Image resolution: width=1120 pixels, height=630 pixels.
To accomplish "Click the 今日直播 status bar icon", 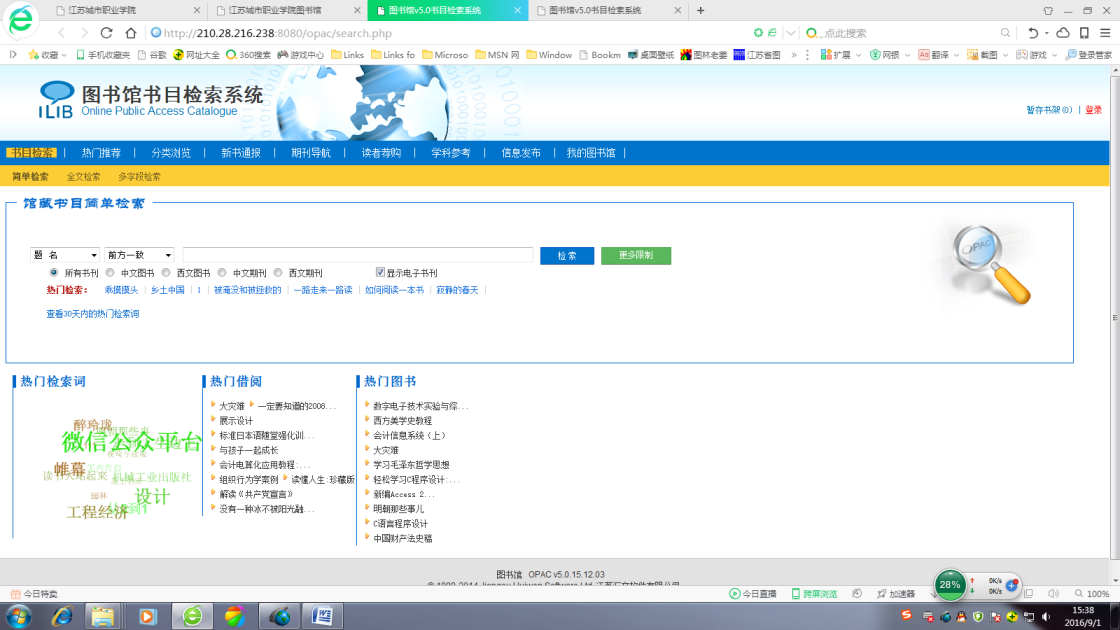I will [x=753, y=594].
